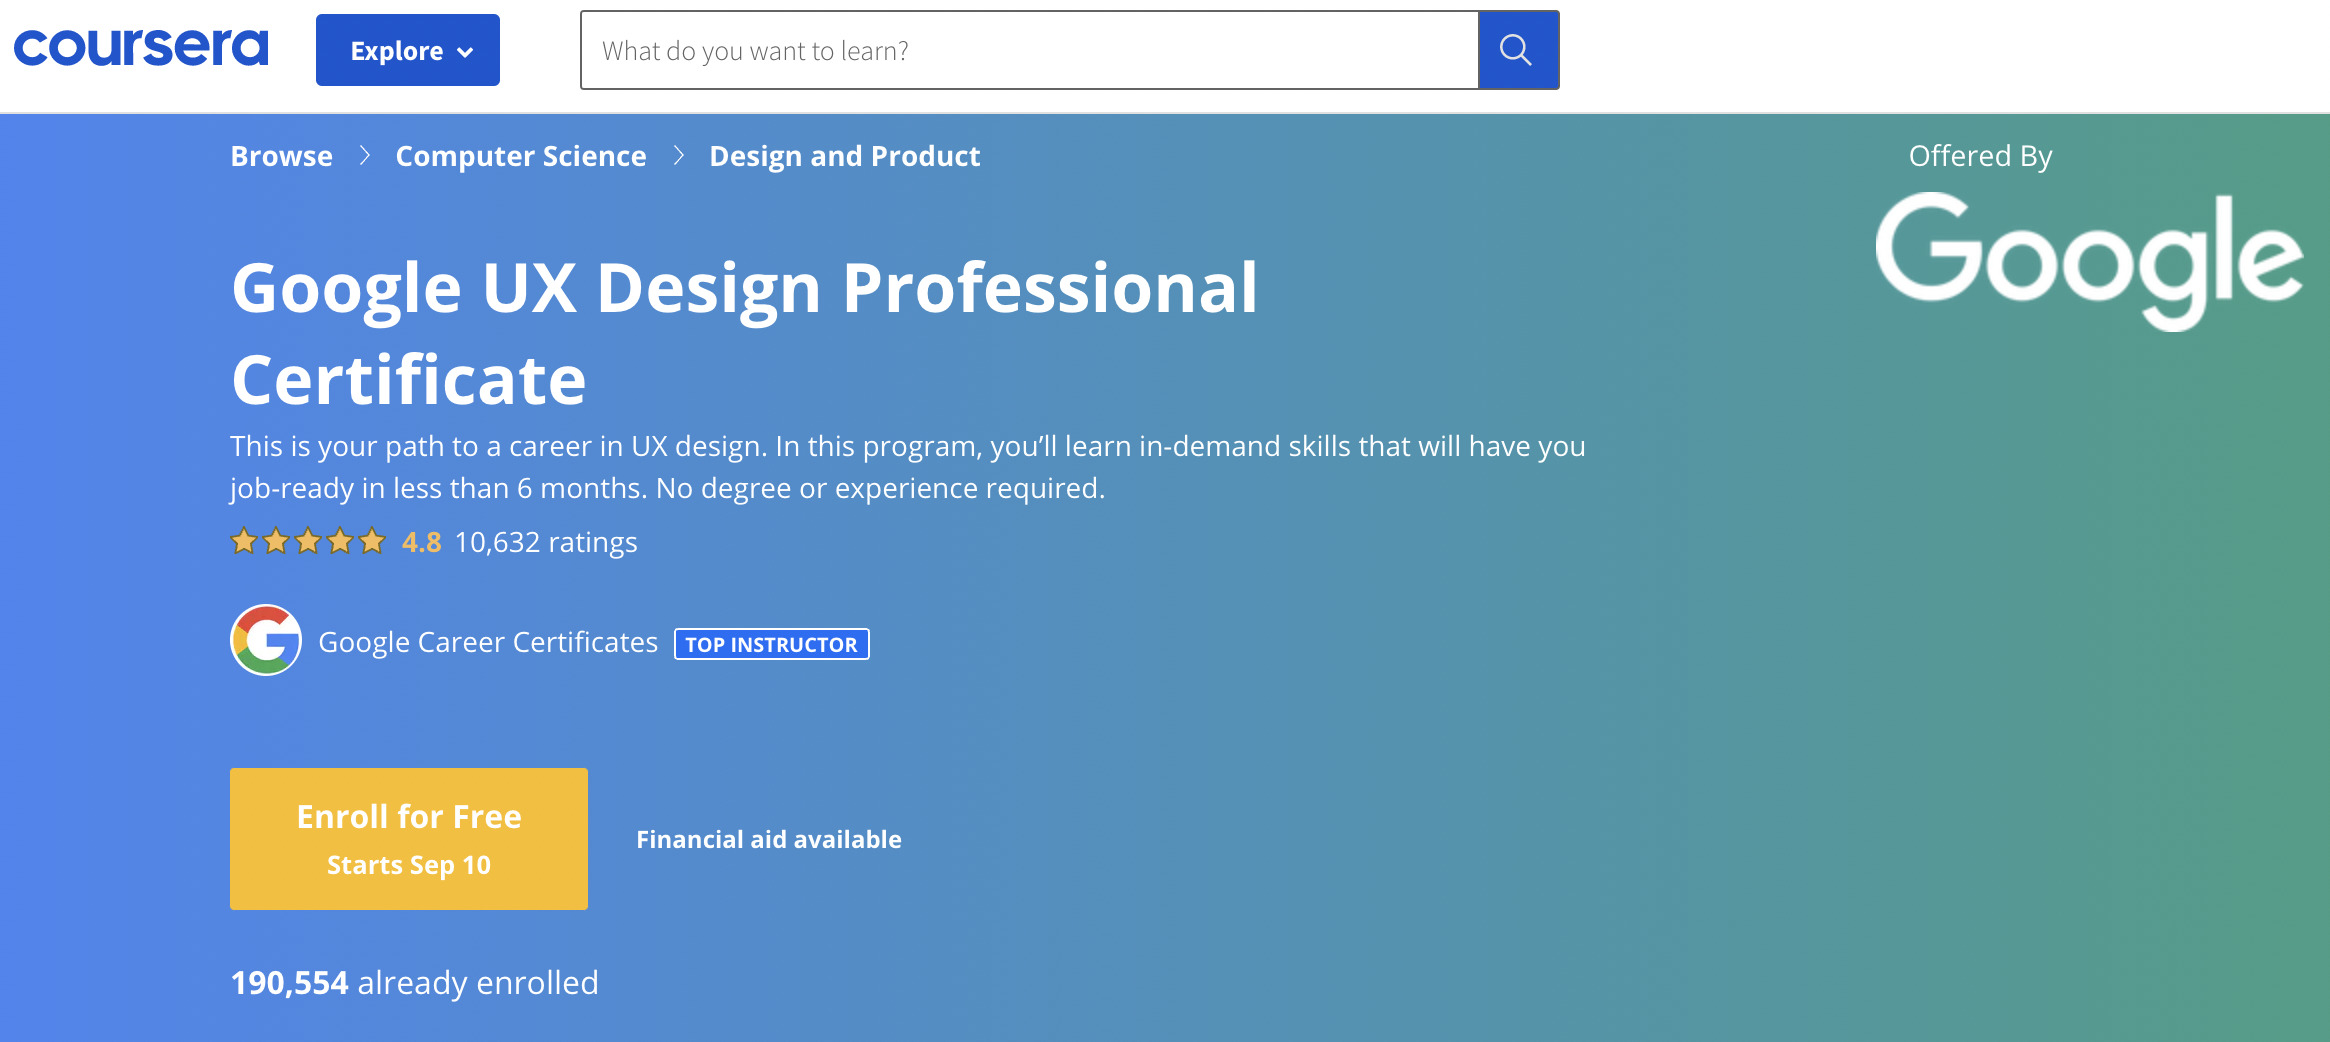Click the Google UX Design Professional Certificate title
Image resolution: width=2330 pixels, height=1042 pixels.
click(x=744, y=333)
